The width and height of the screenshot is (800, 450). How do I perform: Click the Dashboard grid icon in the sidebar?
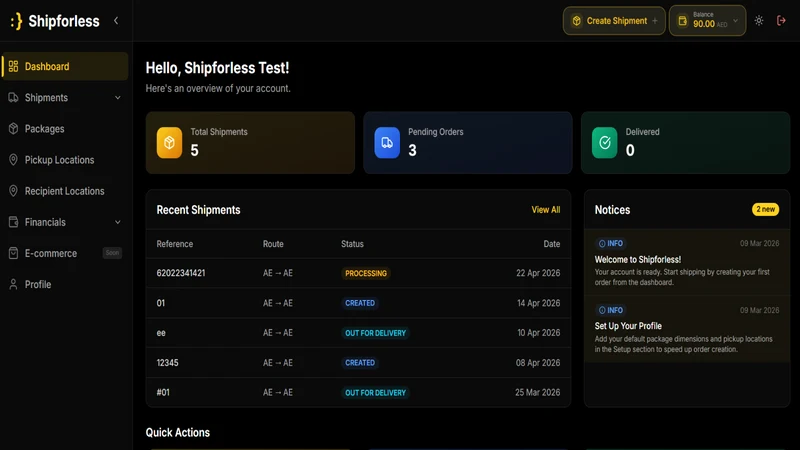pos(13,66)
